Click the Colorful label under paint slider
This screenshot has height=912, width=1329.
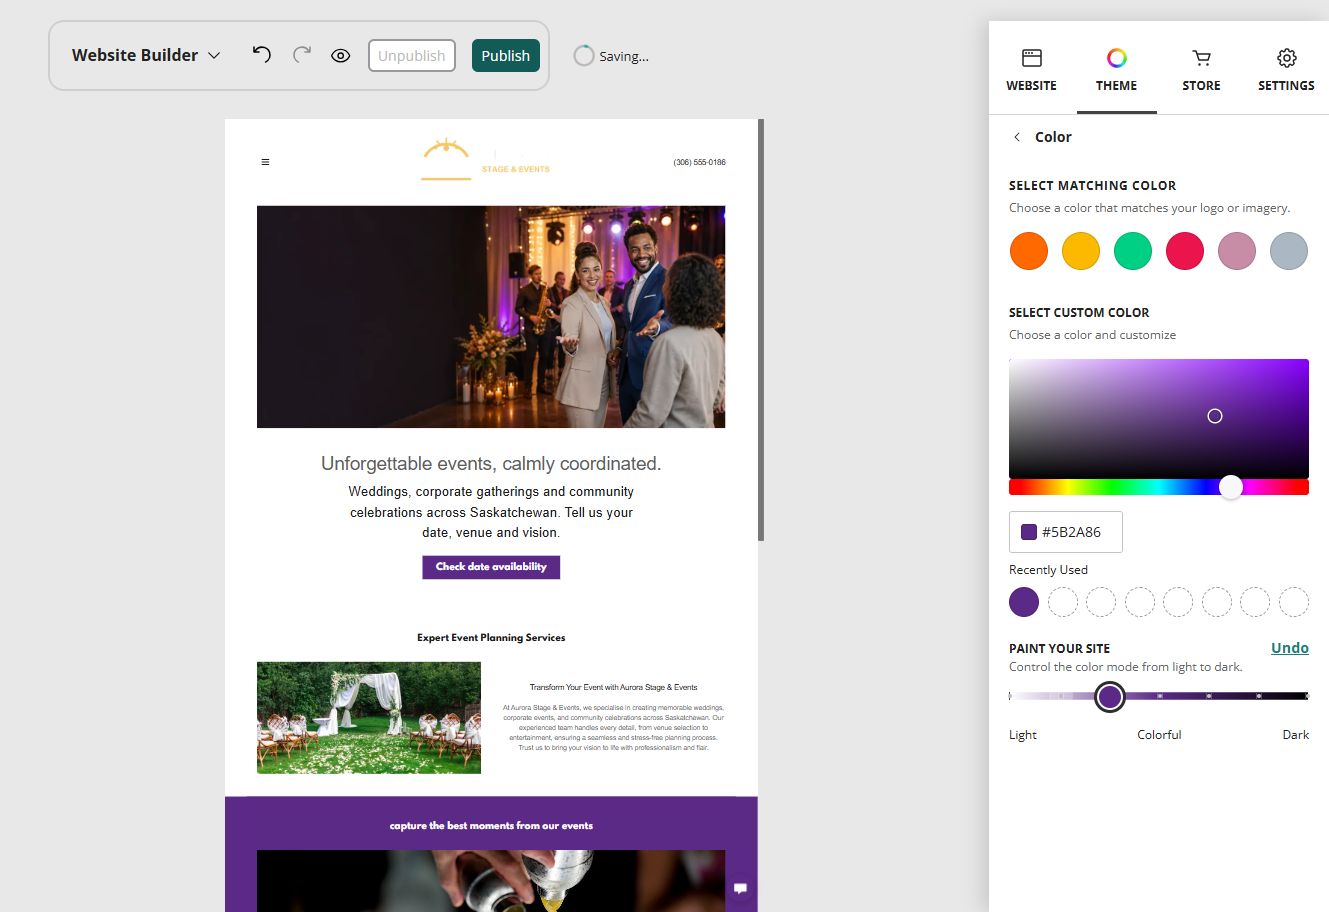(x=1159, y=735)
